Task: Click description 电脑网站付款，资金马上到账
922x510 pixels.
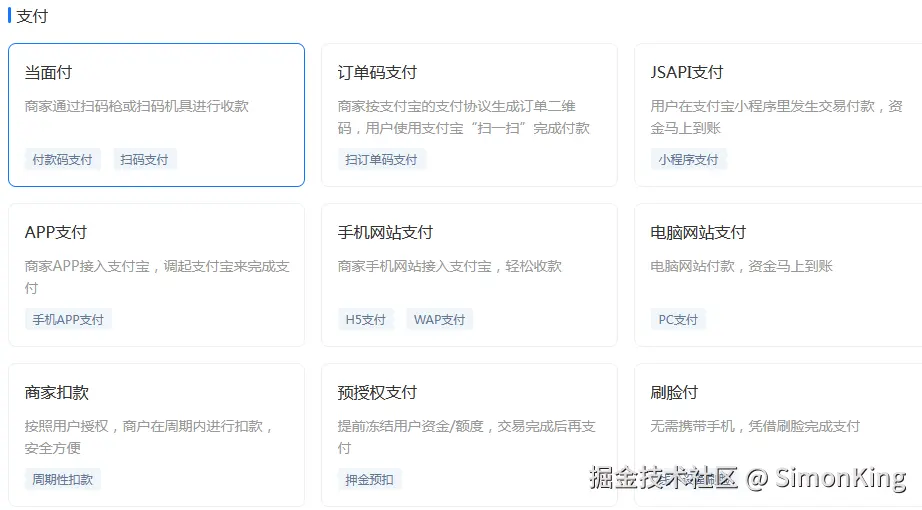Action: pos(741,266)
